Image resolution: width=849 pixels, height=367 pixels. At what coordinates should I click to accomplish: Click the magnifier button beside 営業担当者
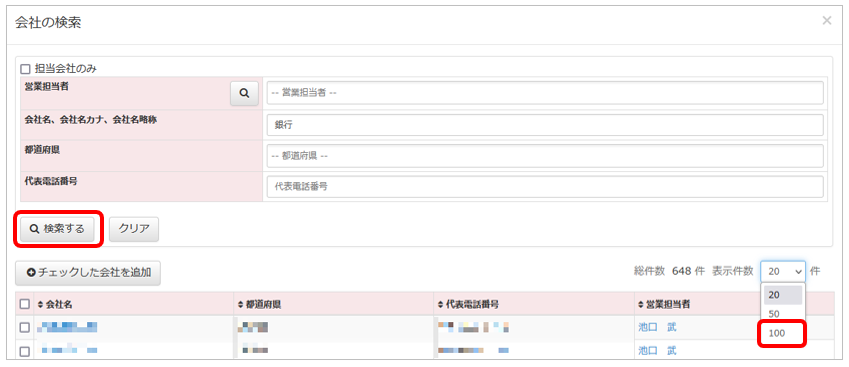tap(244, 93)
